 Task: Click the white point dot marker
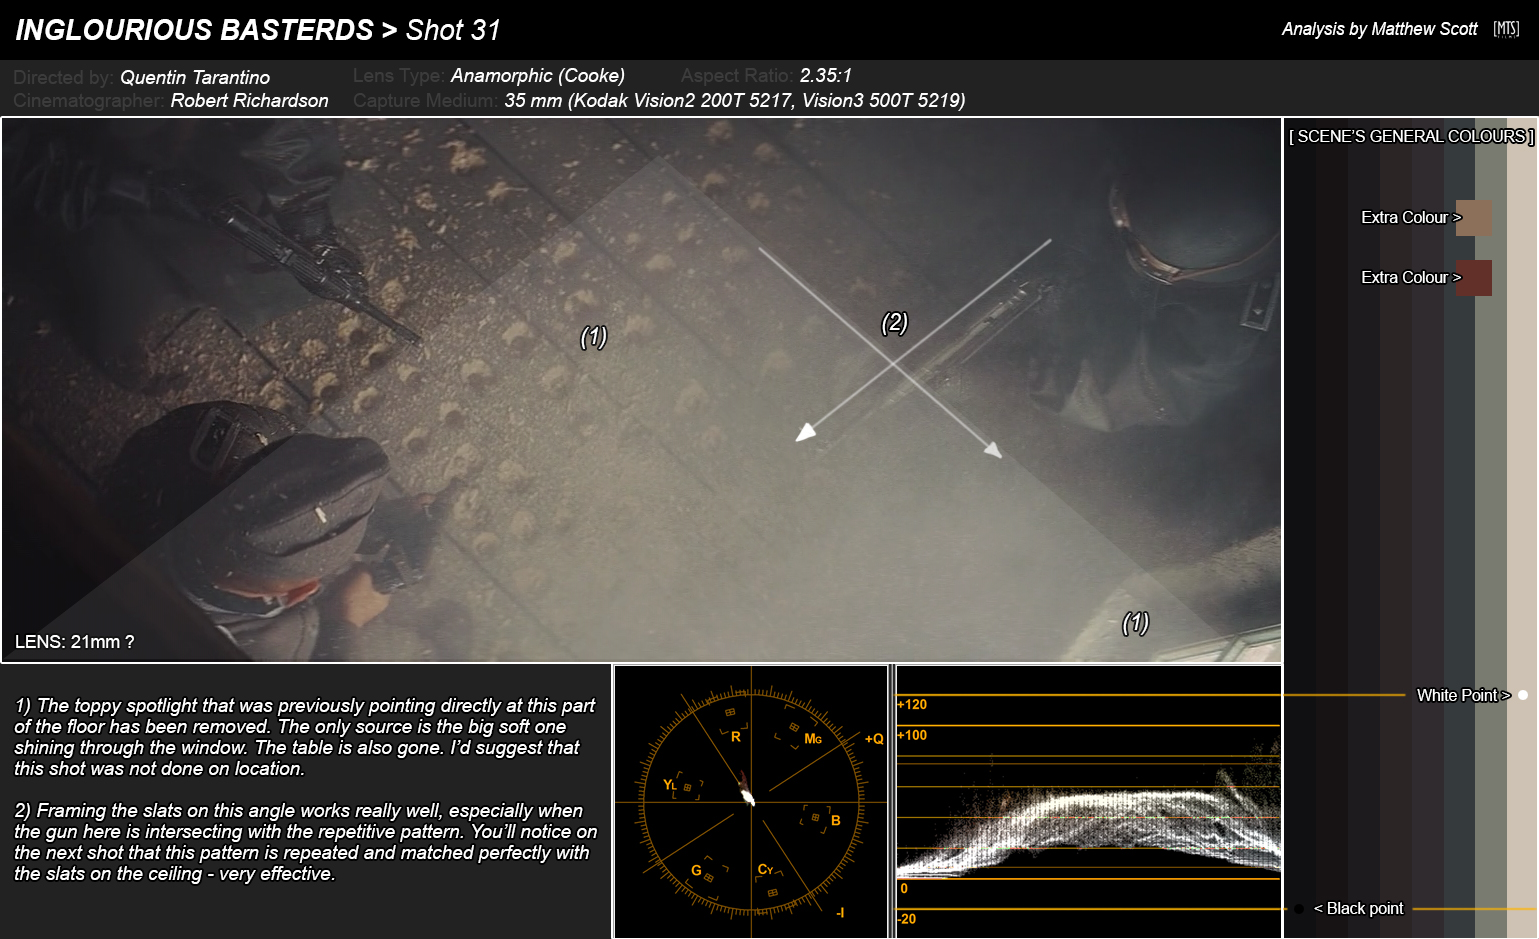pyautogui.click(x=1523, y=695)
